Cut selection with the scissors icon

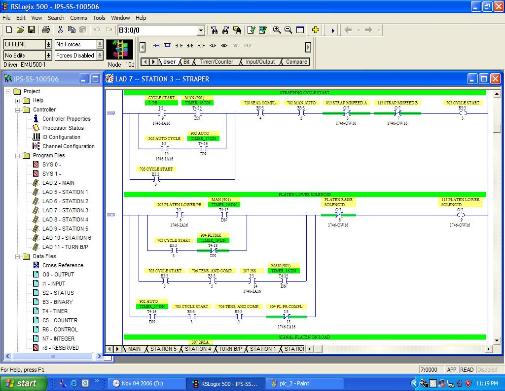[x=60, y=30]
